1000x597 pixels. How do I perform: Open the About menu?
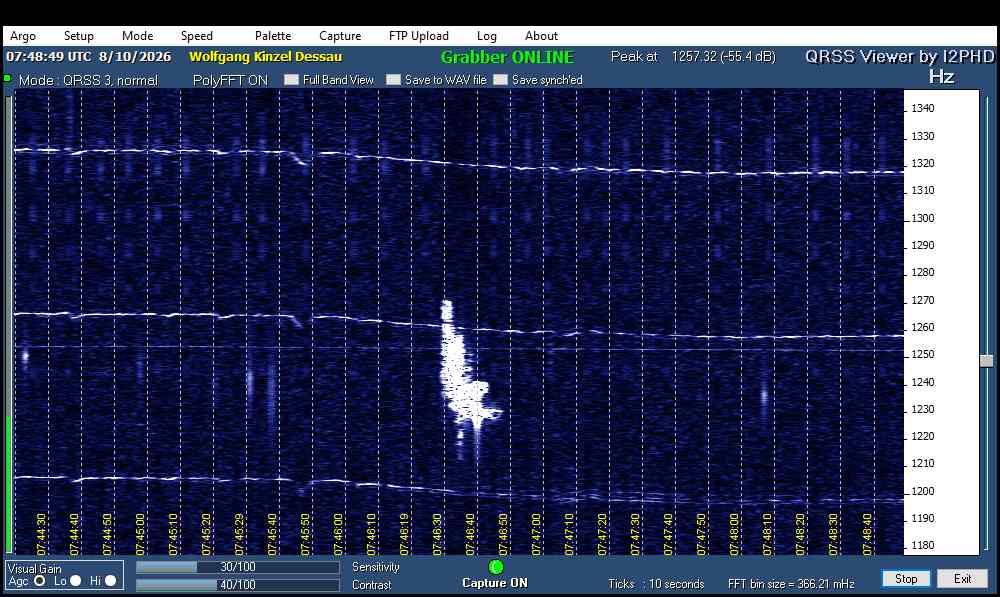(x=541, y=36)
